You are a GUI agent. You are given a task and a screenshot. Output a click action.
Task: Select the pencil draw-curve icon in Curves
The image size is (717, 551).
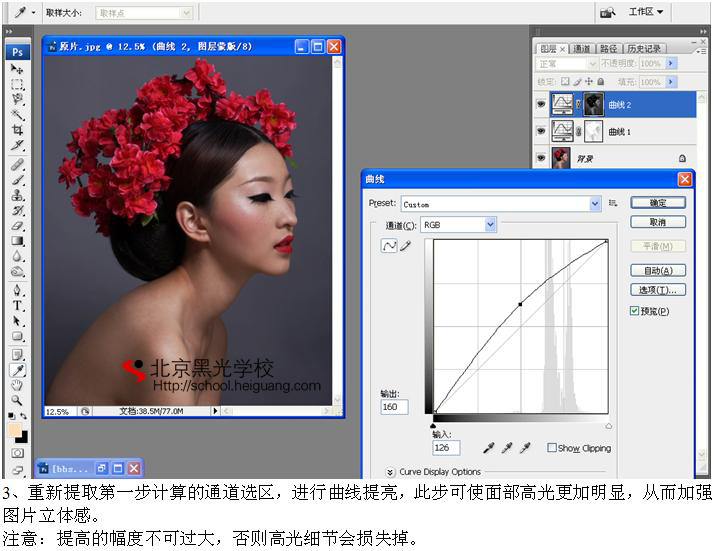point(406,246)
